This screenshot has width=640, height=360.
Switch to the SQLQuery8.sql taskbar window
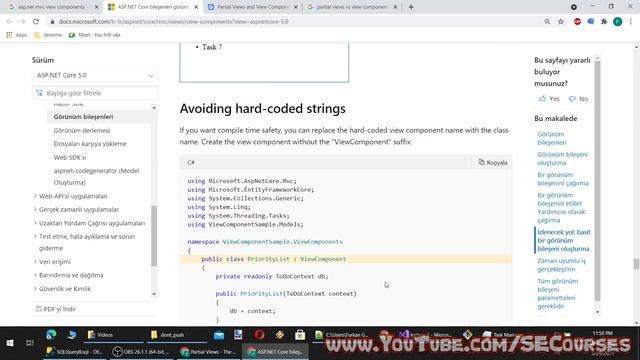click(75, 351)
